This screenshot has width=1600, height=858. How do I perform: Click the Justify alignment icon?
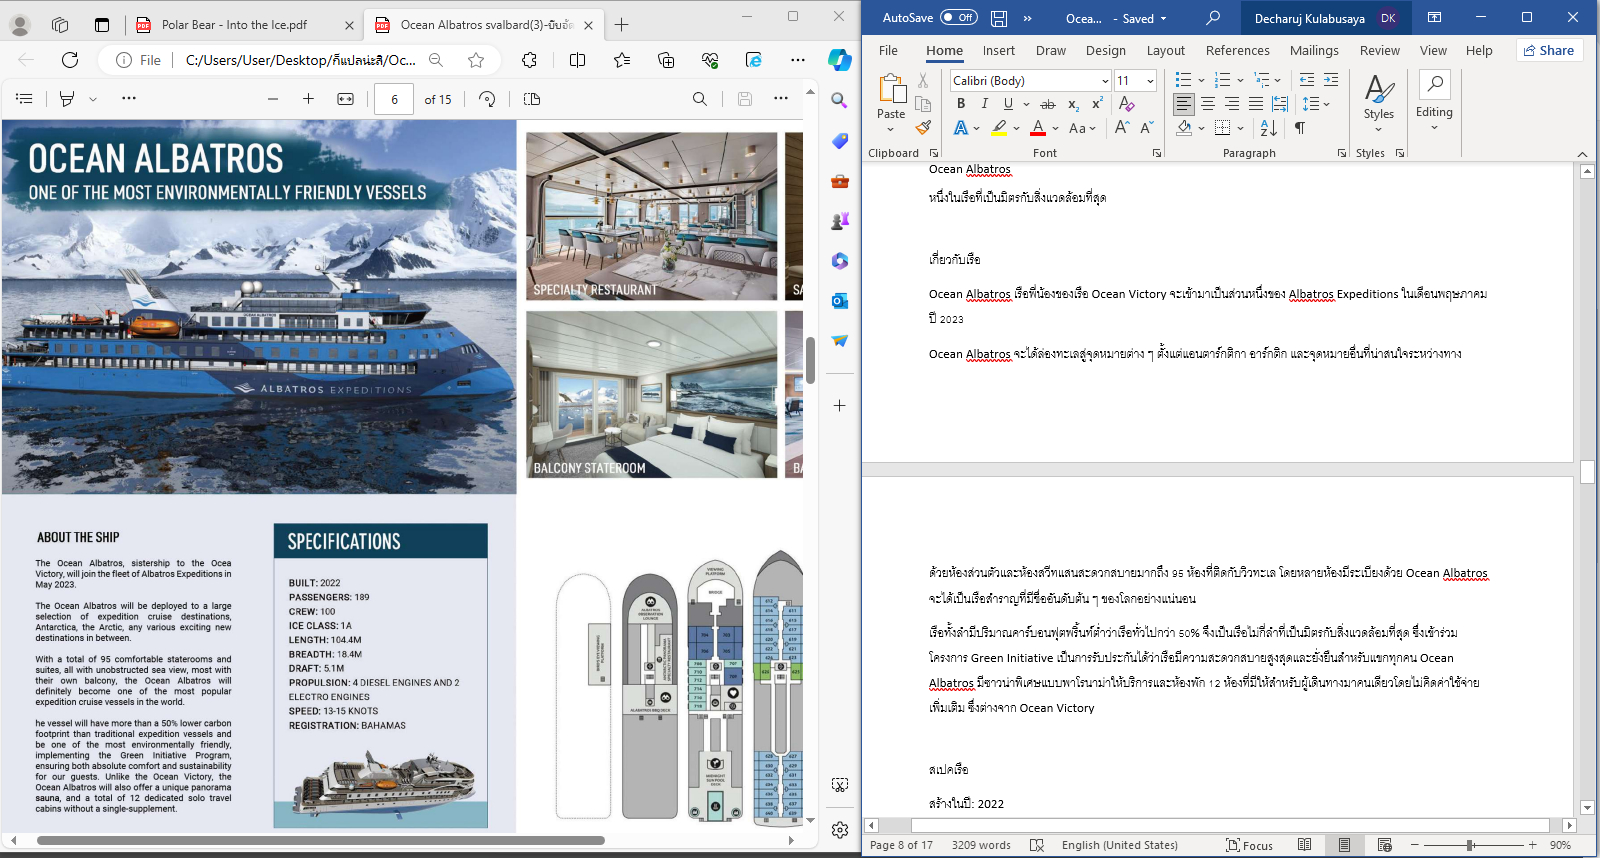click(1256, 104)
